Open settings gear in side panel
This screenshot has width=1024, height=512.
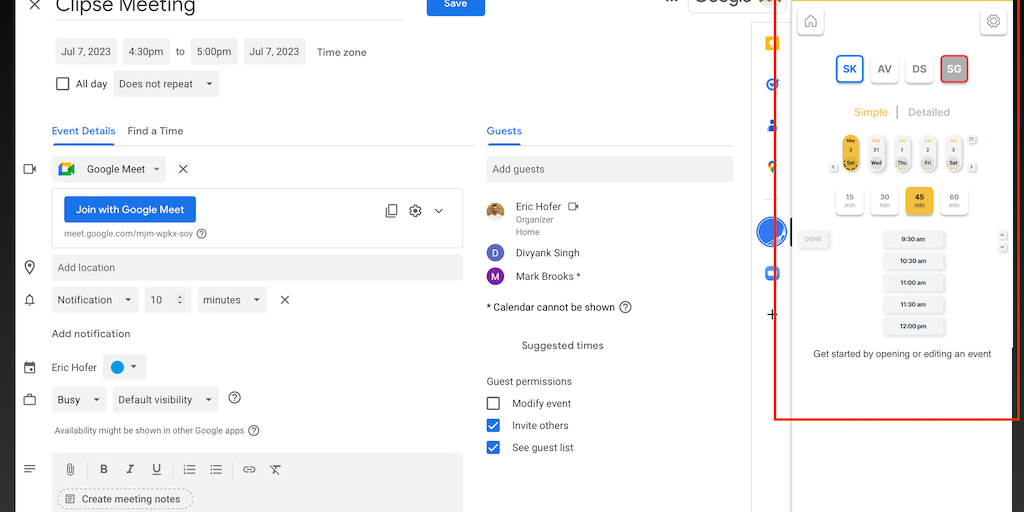tap(993, 22)
